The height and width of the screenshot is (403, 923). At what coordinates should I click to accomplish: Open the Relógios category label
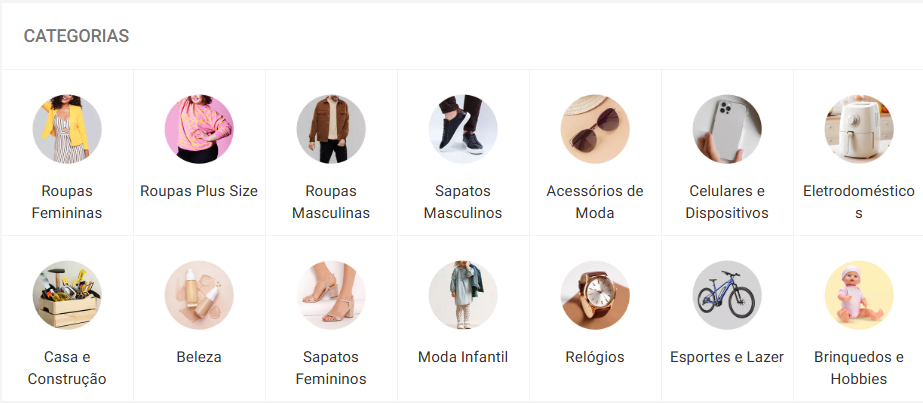pyautogui.click(x=595, y=357)
